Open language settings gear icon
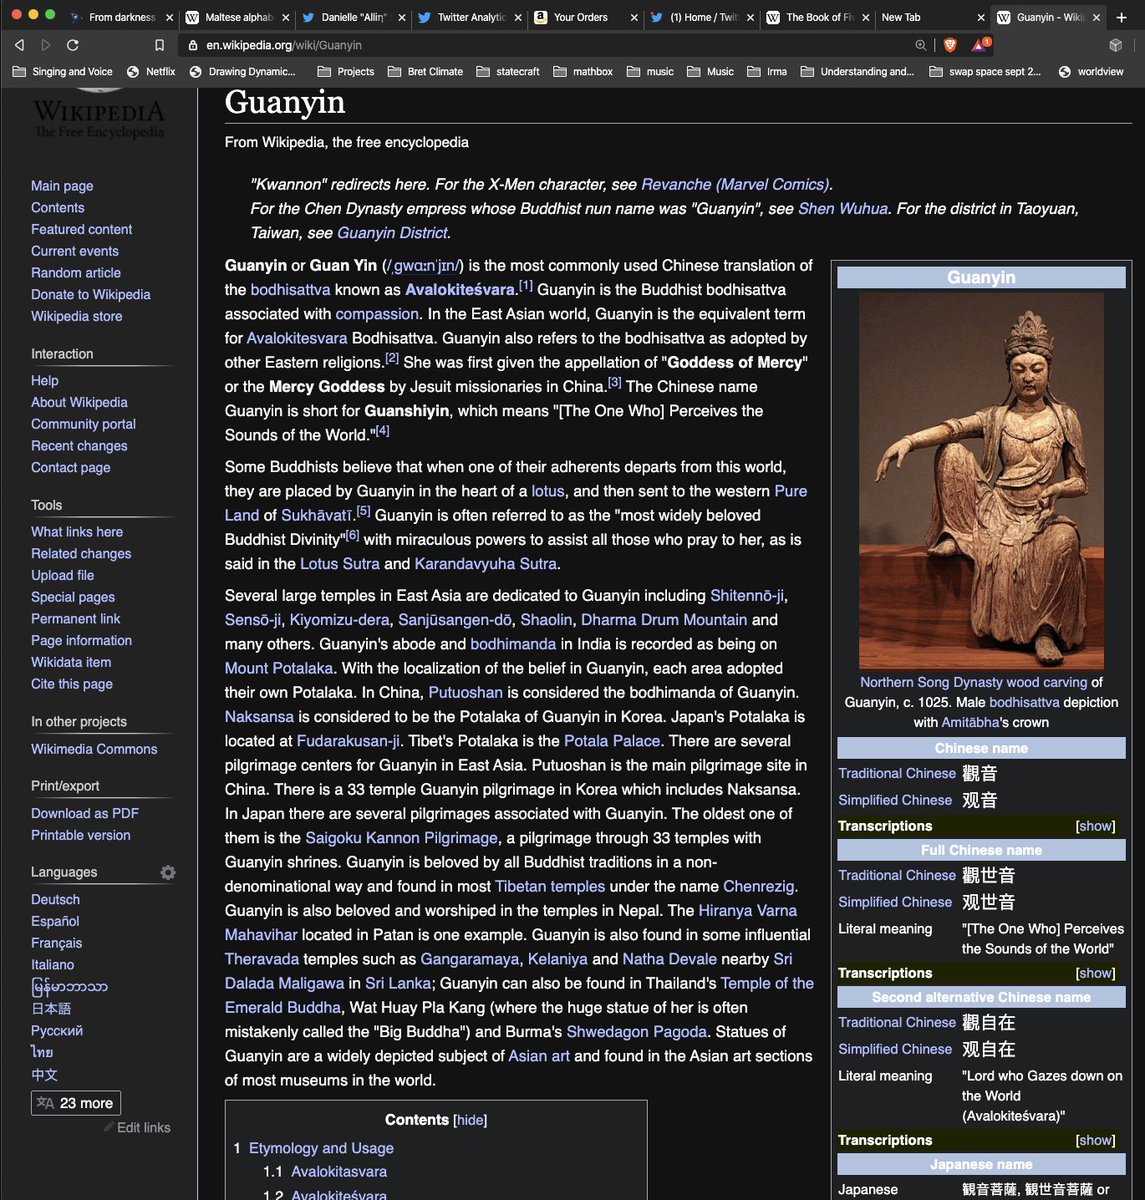This screenshot has height=1200, width=1145. pyautogui.click(x=168, y=872)
